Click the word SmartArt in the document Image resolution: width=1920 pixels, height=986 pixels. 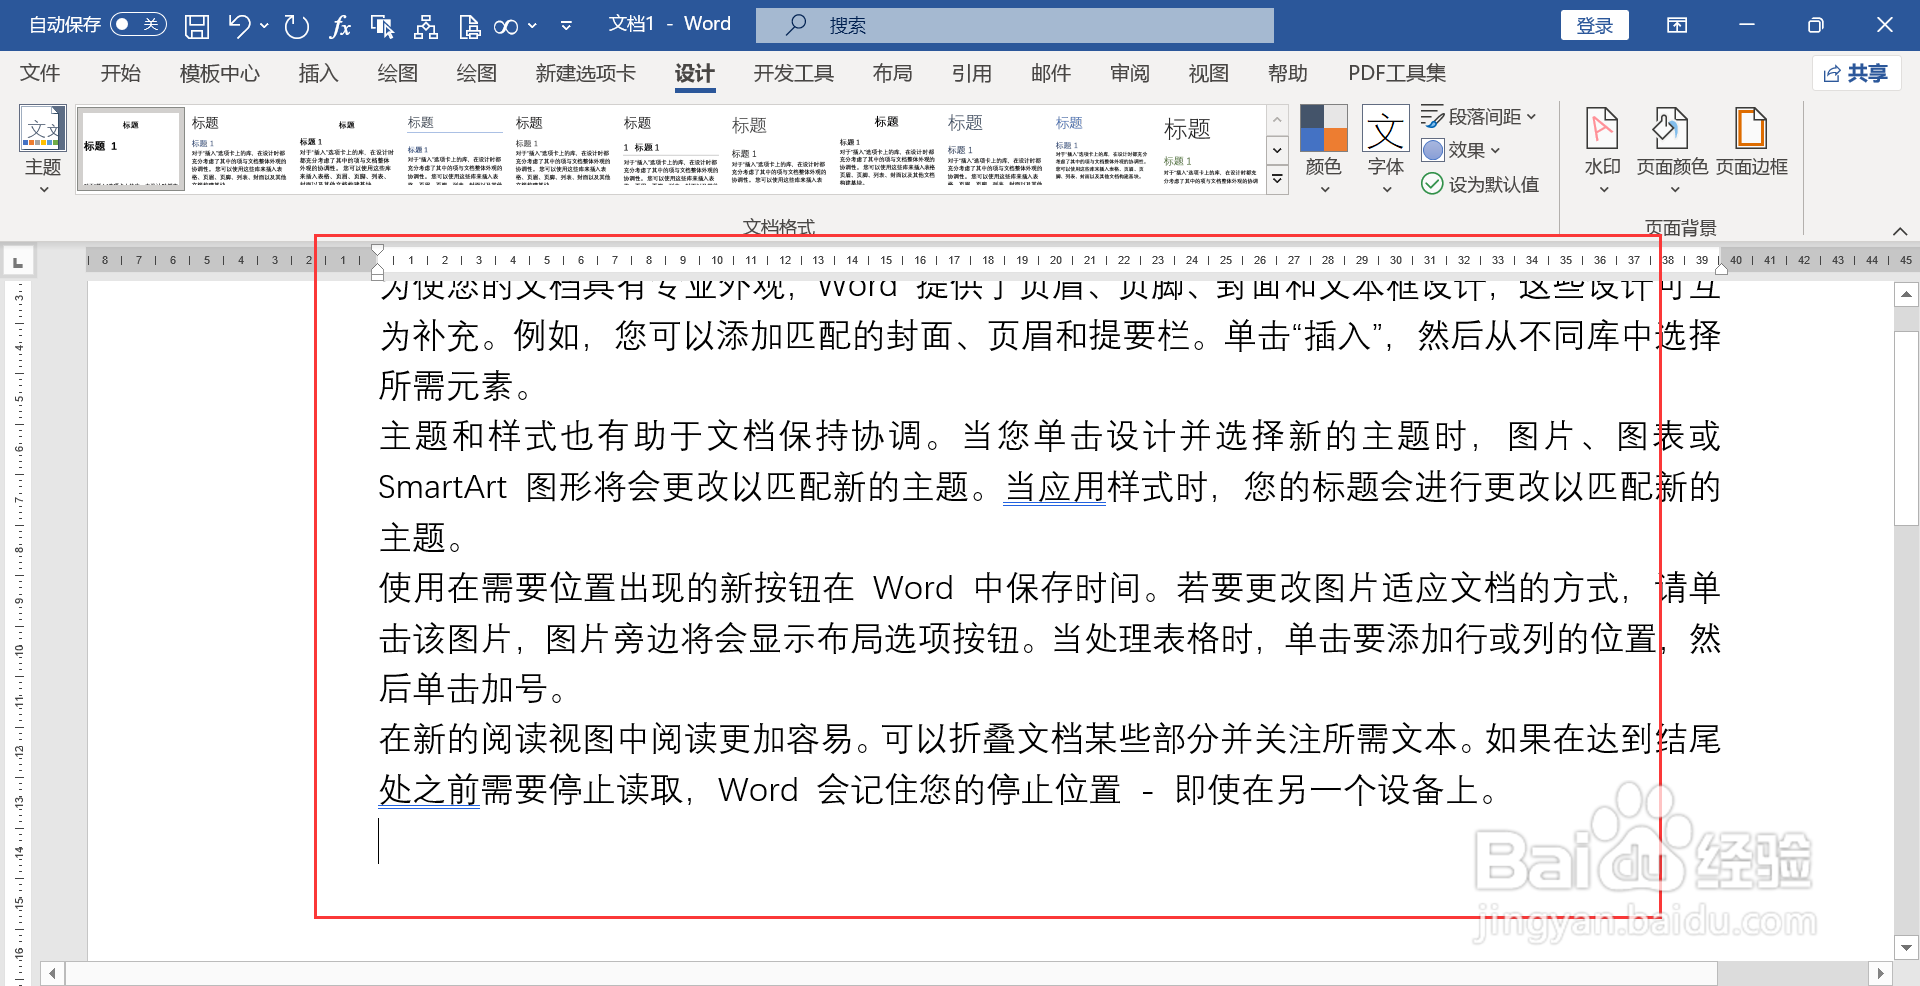pyautogui.click(x=442, y=488)
